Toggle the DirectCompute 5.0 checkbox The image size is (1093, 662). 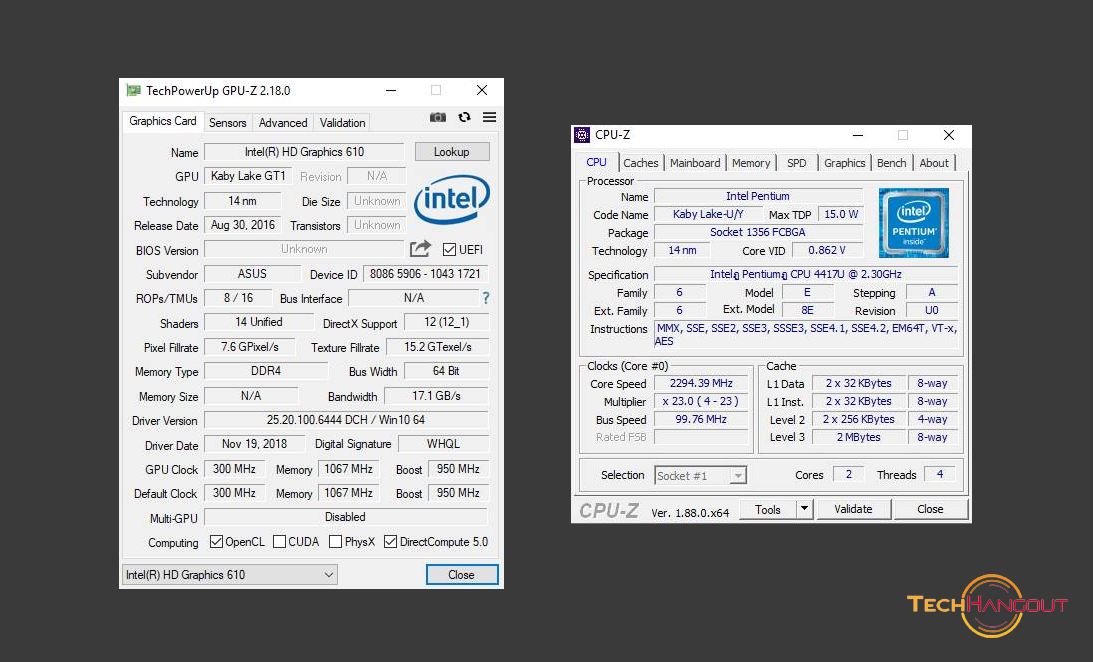click(x=390, y=541)
